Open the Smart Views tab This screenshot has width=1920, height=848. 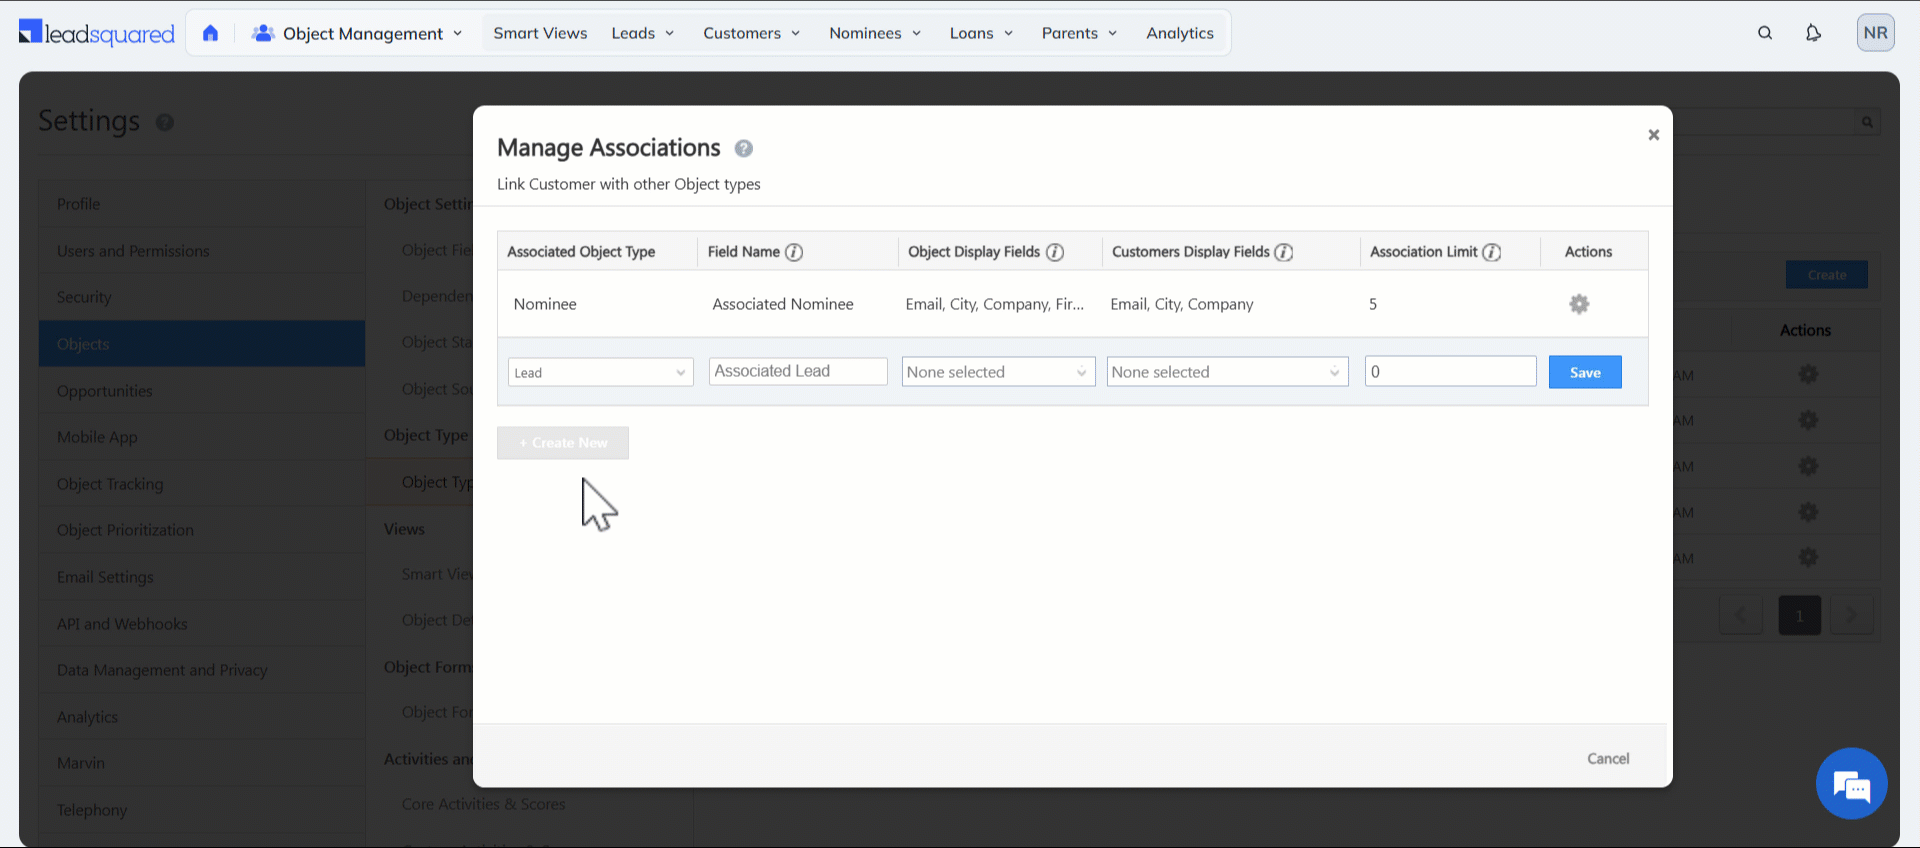pos(540,33)
